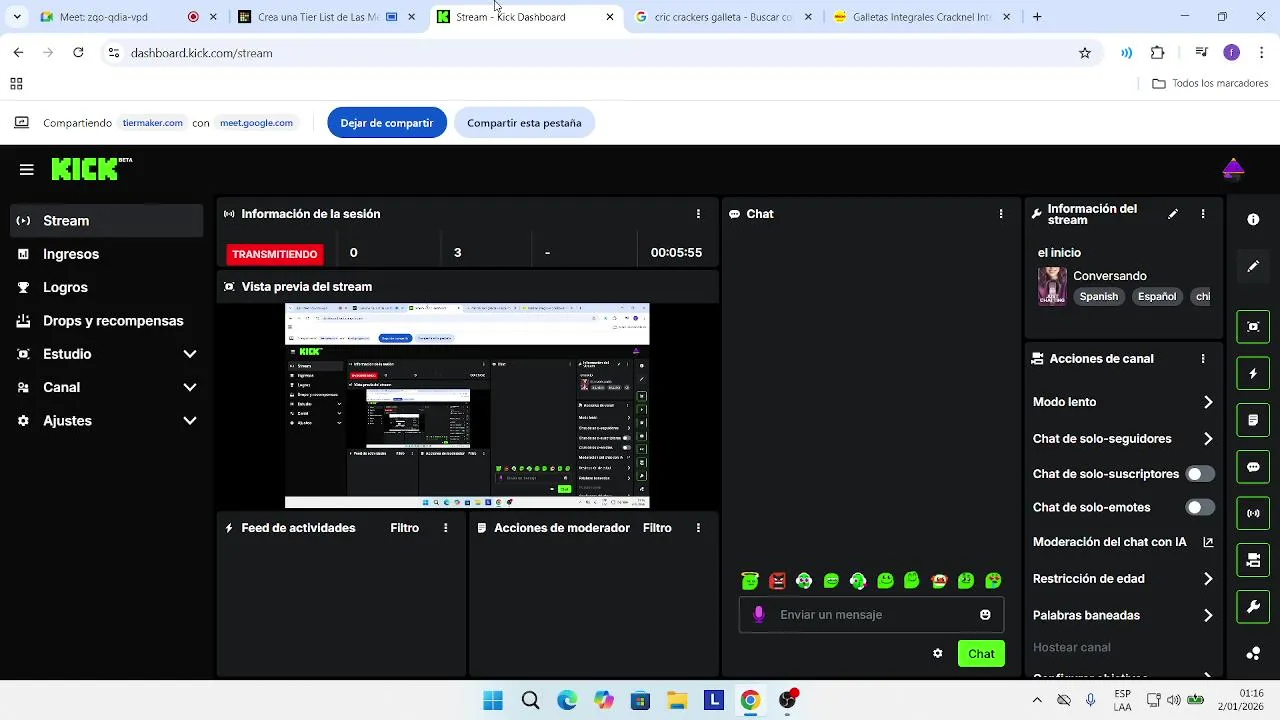Click the tiermaker.com link in share bar

pos(153,123)
